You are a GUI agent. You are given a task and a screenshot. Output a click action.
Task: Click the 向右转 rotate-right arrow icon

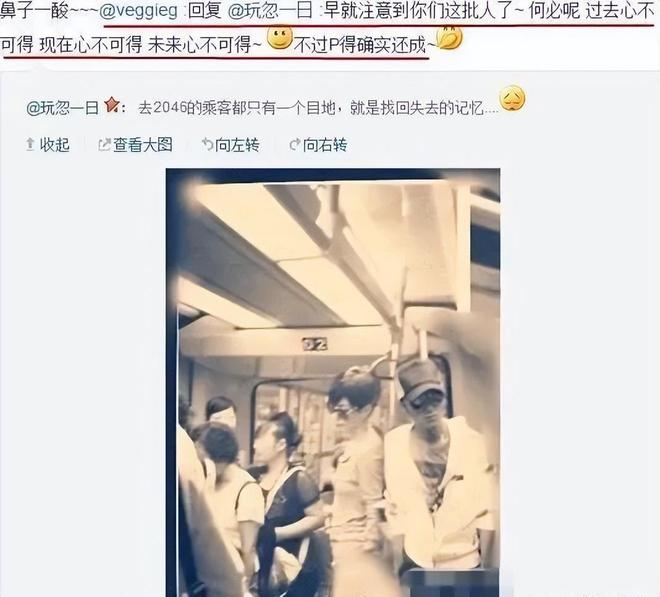pos(295,145)
